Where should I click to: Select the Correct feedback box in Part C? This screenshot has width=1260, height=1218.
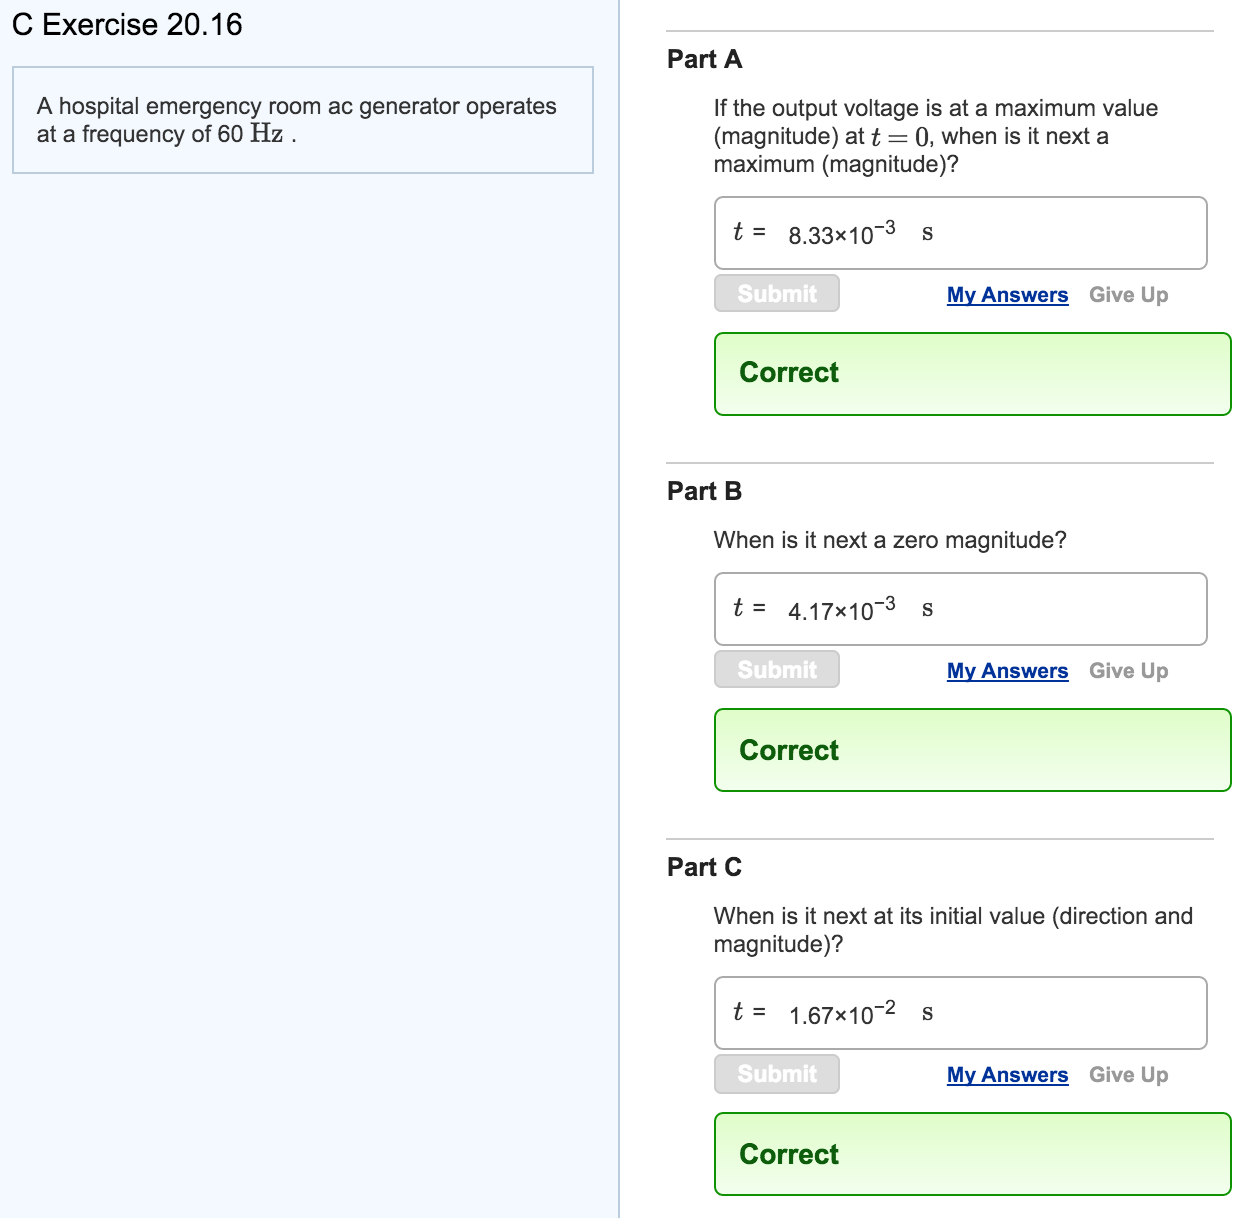(x=972, y=1154)
